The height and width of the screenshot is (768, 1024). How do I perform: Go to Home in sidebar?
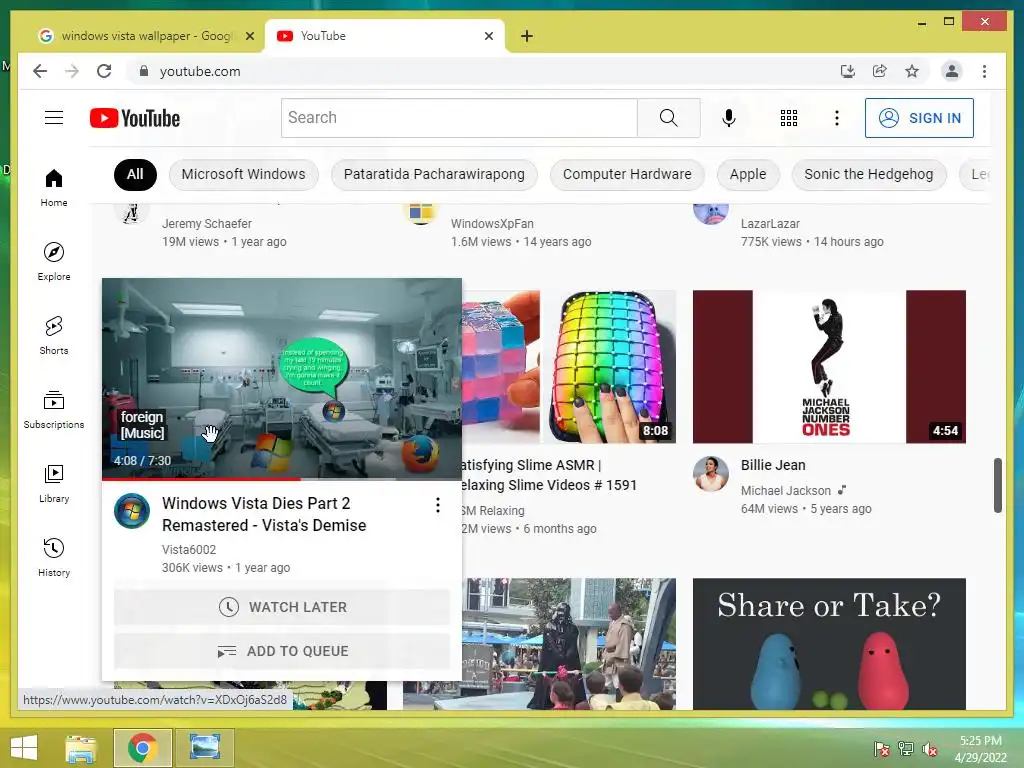(x=54, y=188)
